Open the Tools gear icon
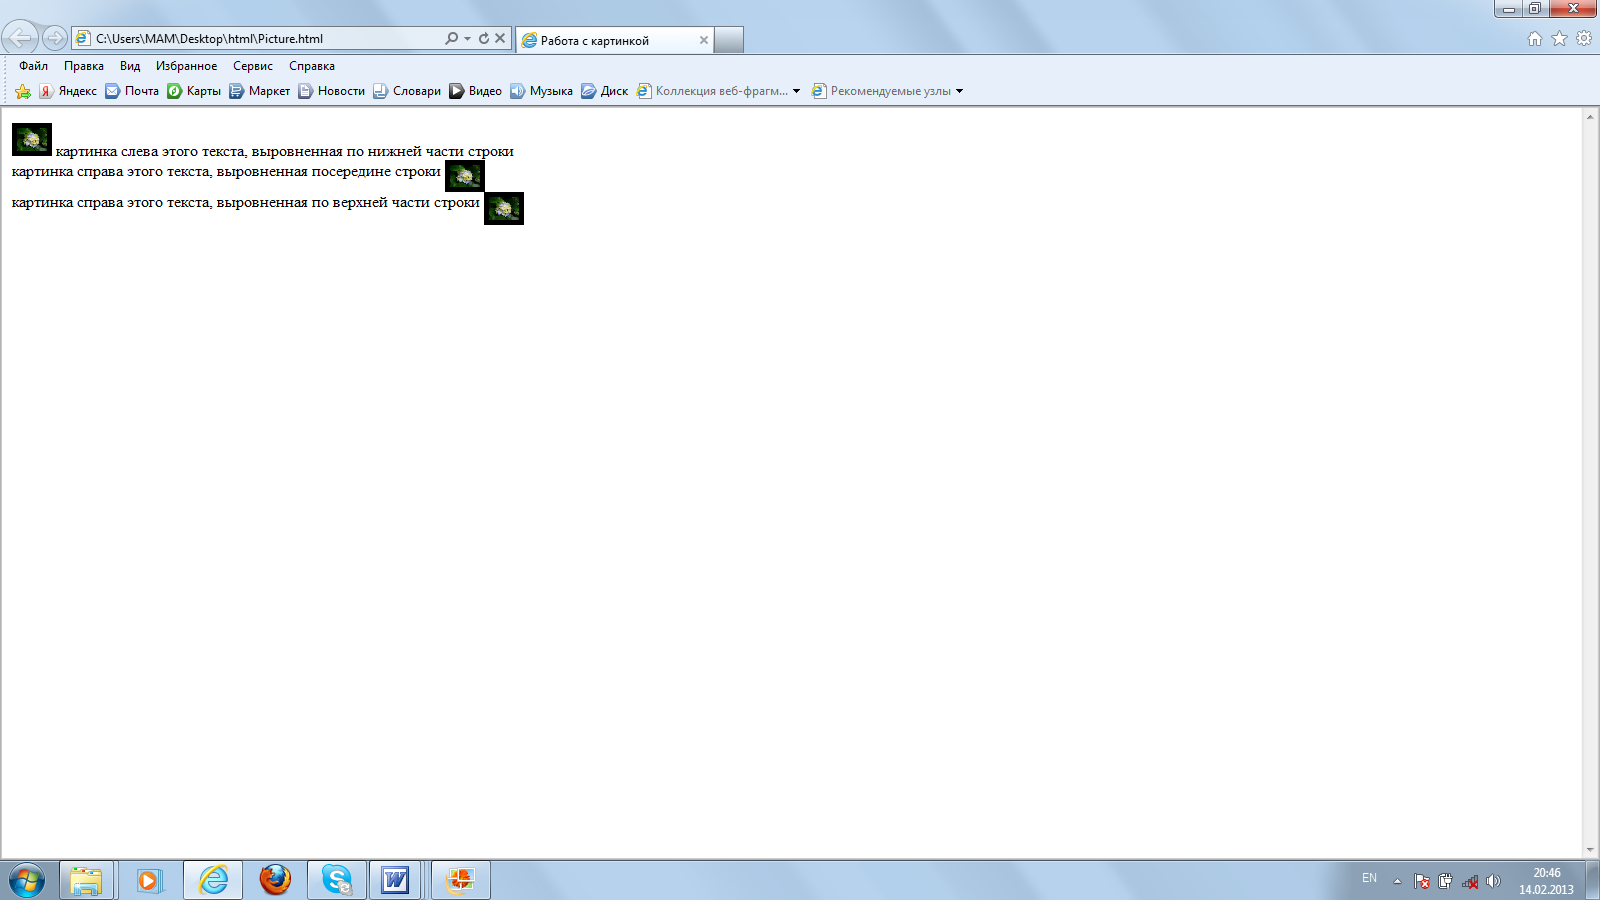Viewport: 1600px width, 900px height. [x=1584, y=38]
